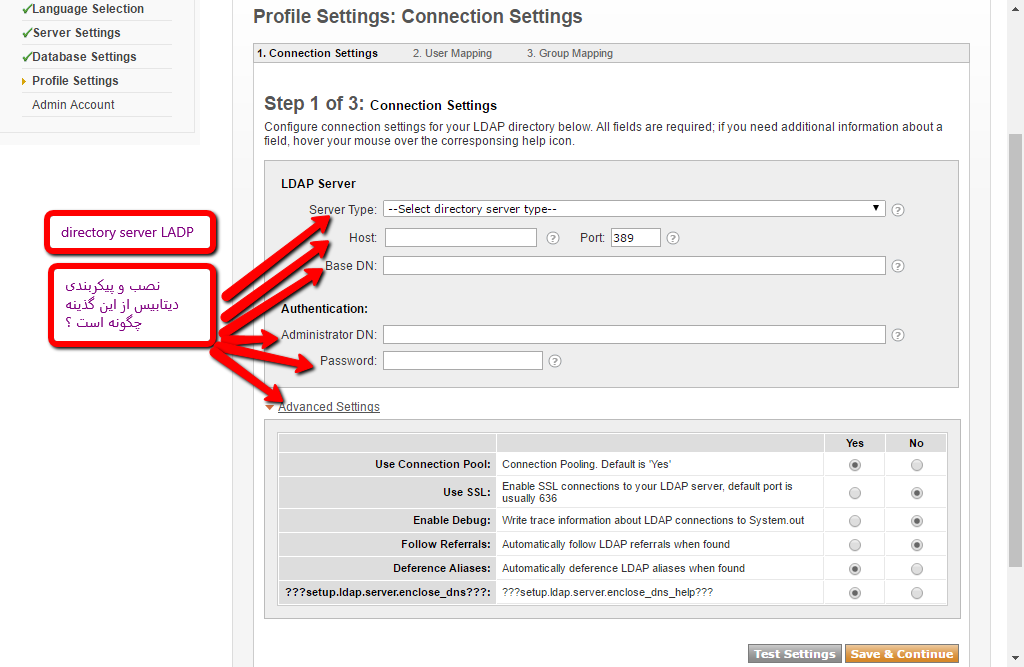
Task: Open the Server Type dropdown
Action: [x=634, y=209]
